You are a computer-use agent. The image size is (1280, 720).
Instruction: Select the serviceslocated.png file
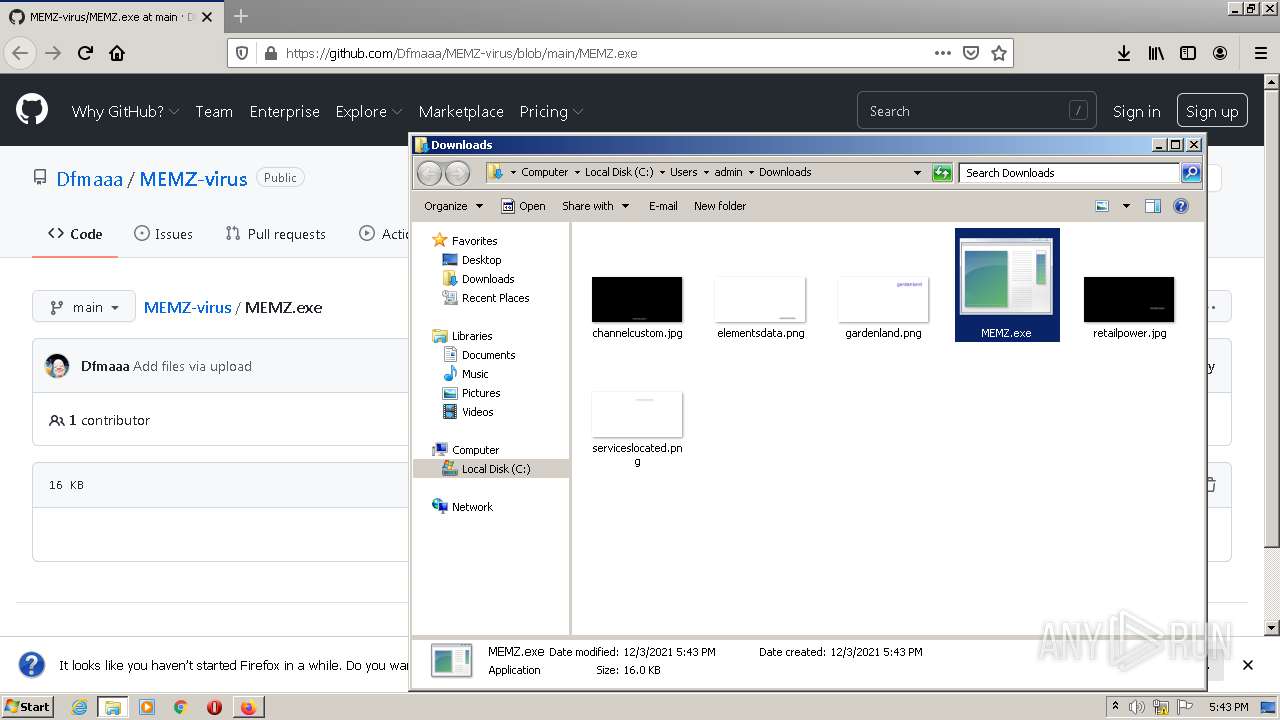[637, 429]
